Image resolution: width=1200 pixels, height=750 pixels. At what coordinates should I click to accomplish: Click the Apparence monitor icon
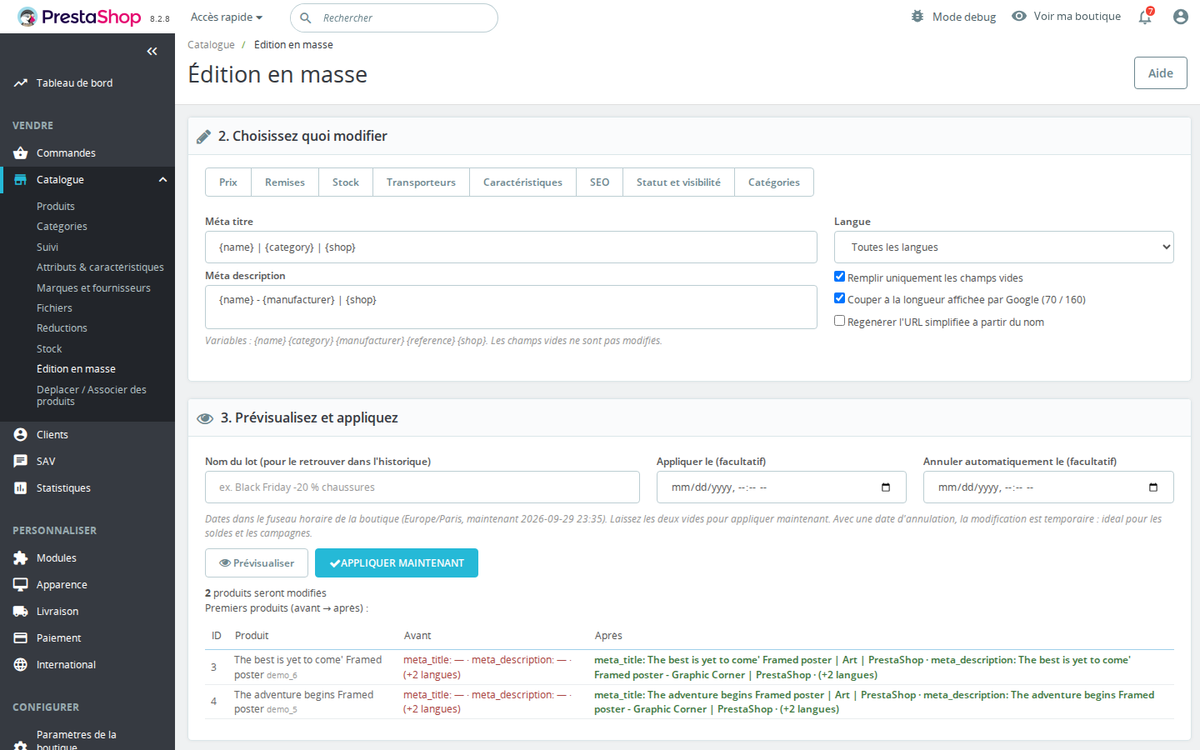(x=20, y=585)
